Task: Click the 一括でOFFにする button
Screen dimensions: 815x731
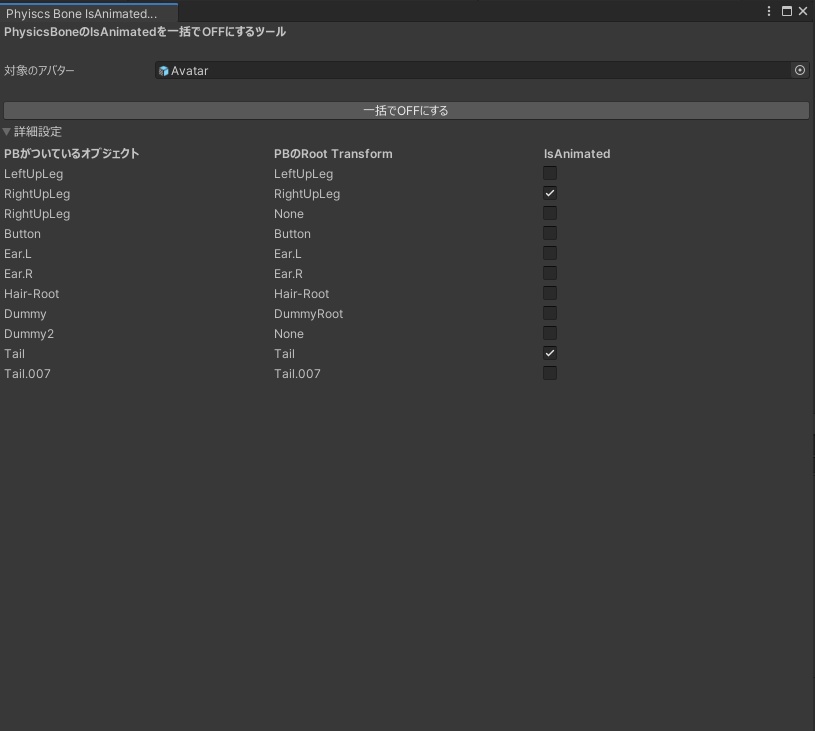Action: click(x=407, y=110)
